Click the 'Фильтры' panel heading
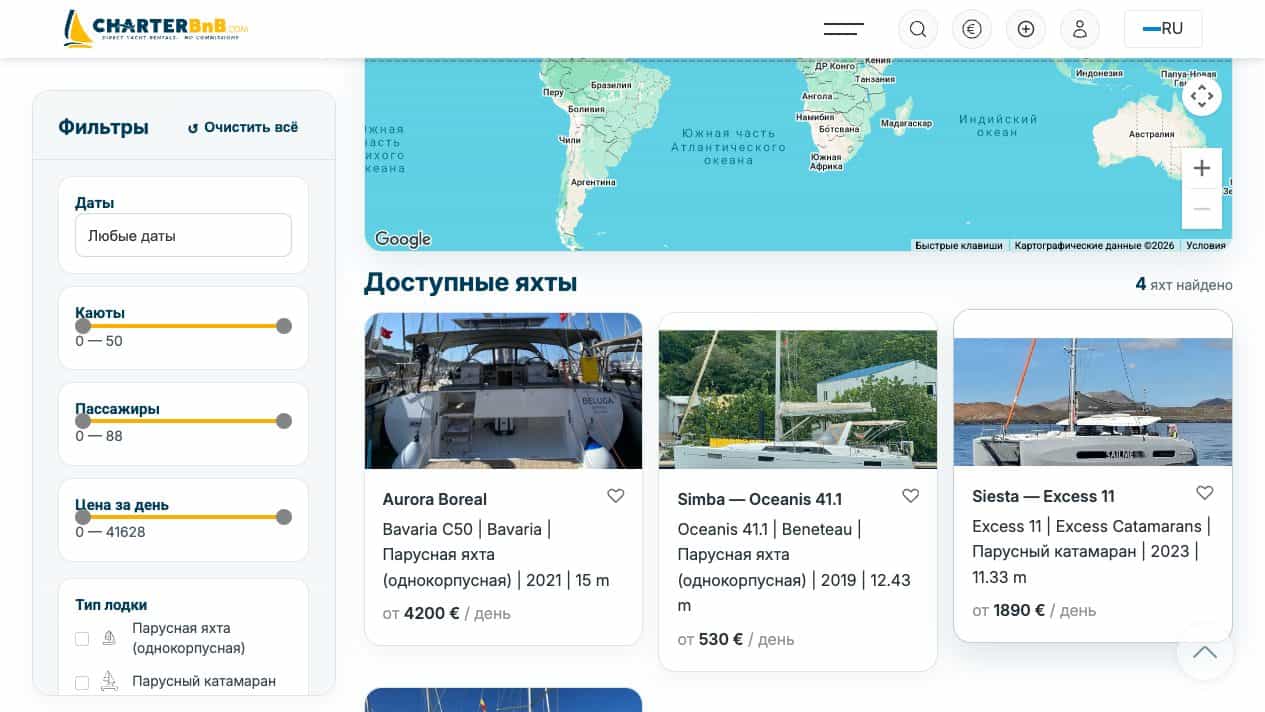The width and height of the screenshot is (1265, 712). tap(103, 127)
